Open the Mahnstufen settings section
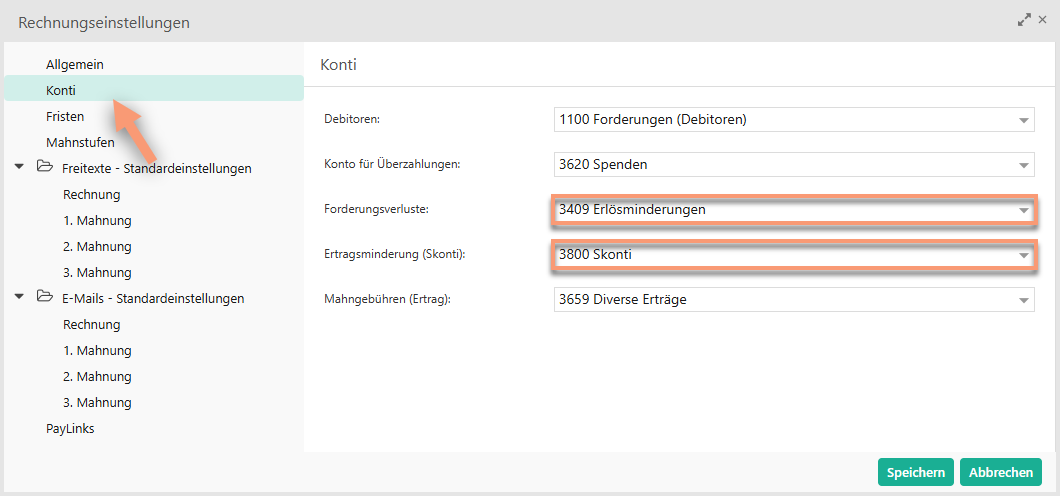 [x=80, y=143]
